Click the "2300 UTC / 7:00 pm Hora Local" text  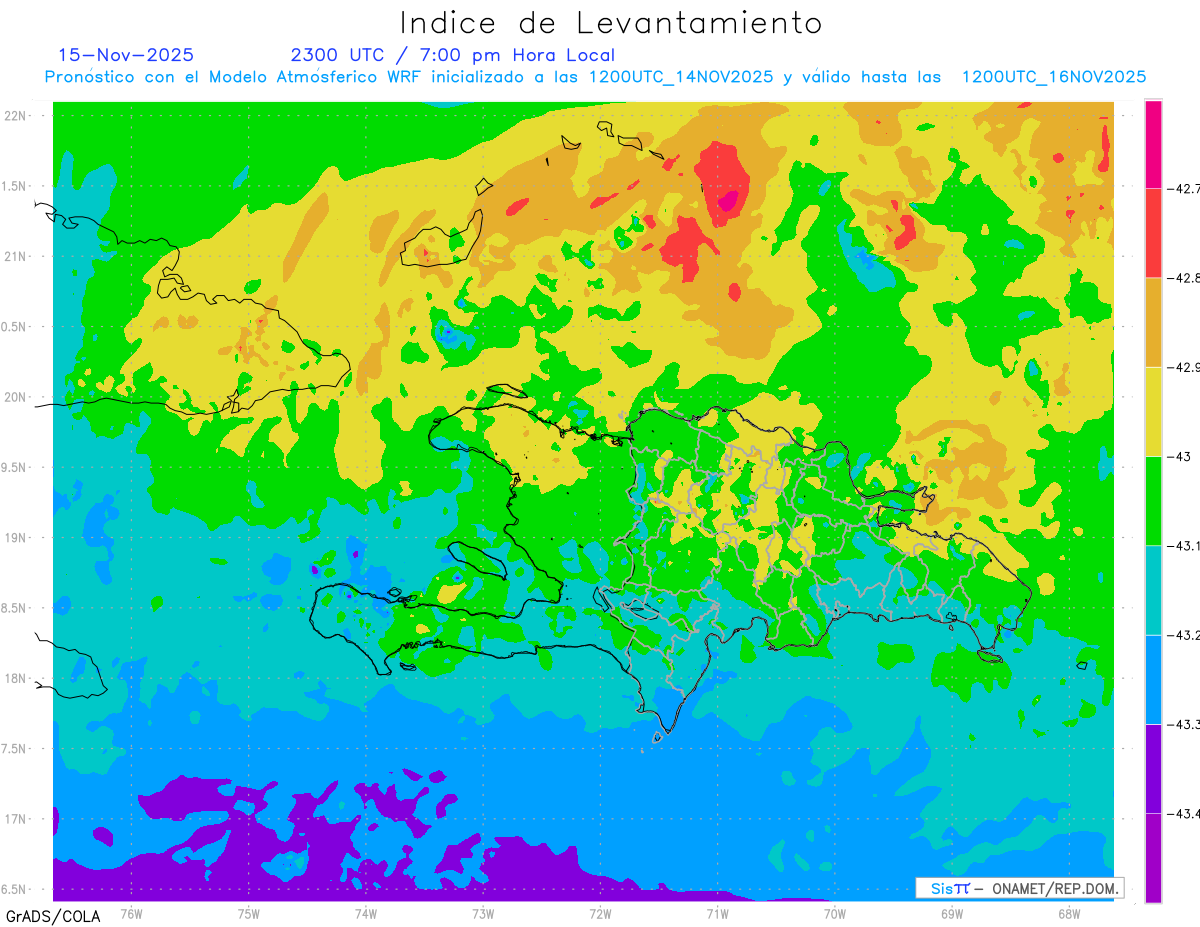(452, 55)
